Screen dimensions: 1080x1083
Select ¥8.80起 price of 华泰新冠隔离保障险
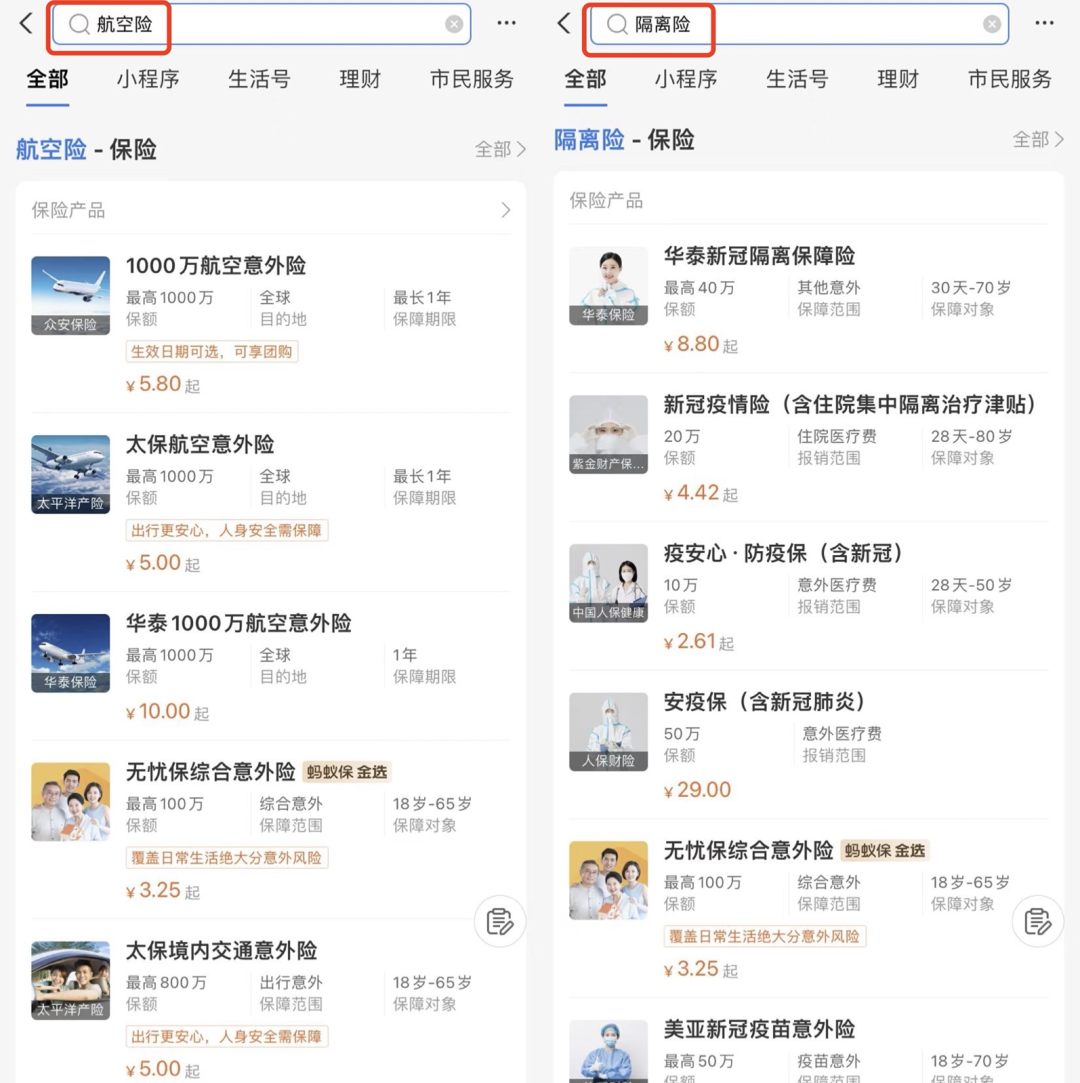(700, 344)
